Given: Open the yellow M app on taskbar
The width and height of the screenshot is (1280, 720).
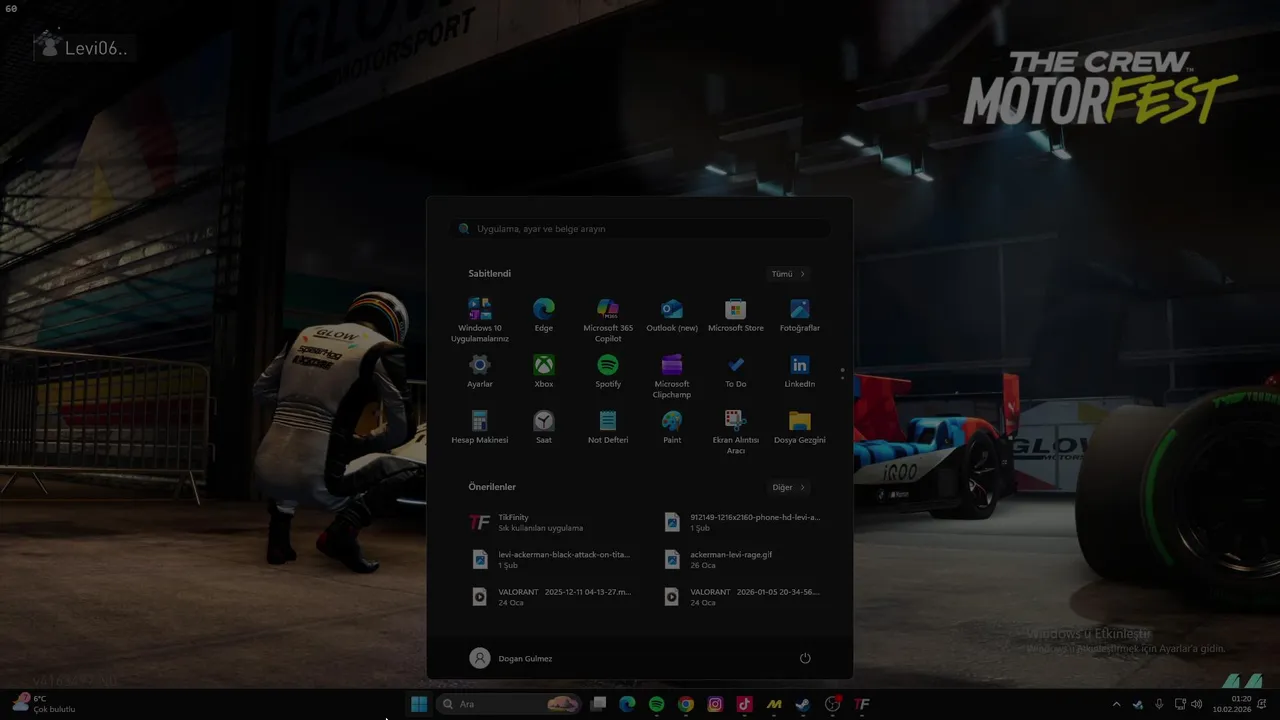Looking at the screenshot, I should (x=774, y=704).
